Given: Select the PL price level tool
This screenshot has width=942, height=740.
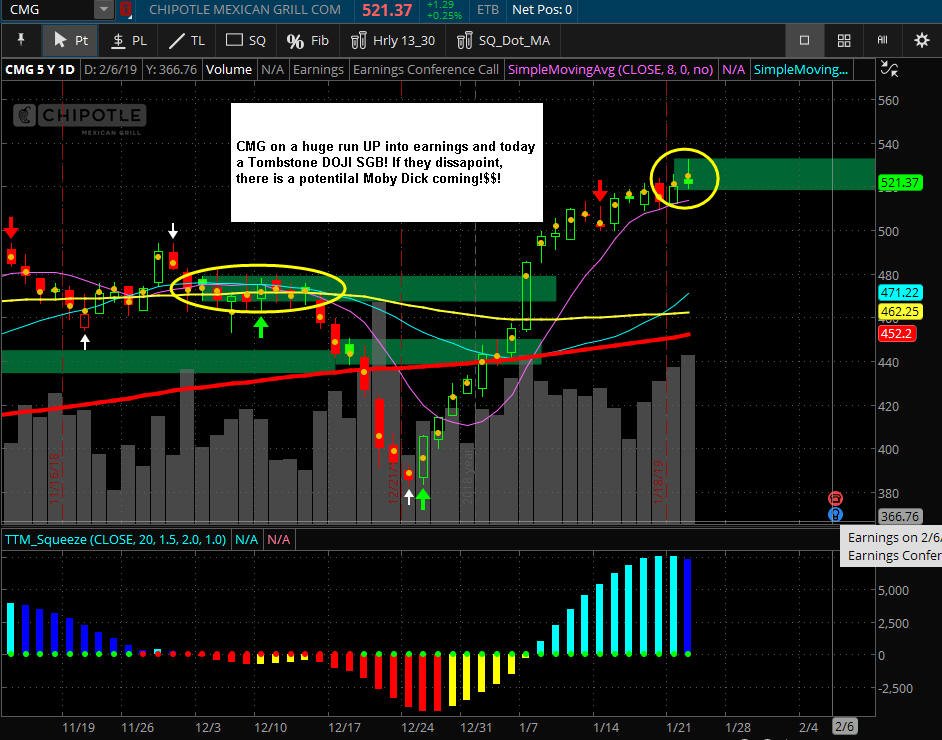Looking at the screenshot, I should tap(129, 40).
